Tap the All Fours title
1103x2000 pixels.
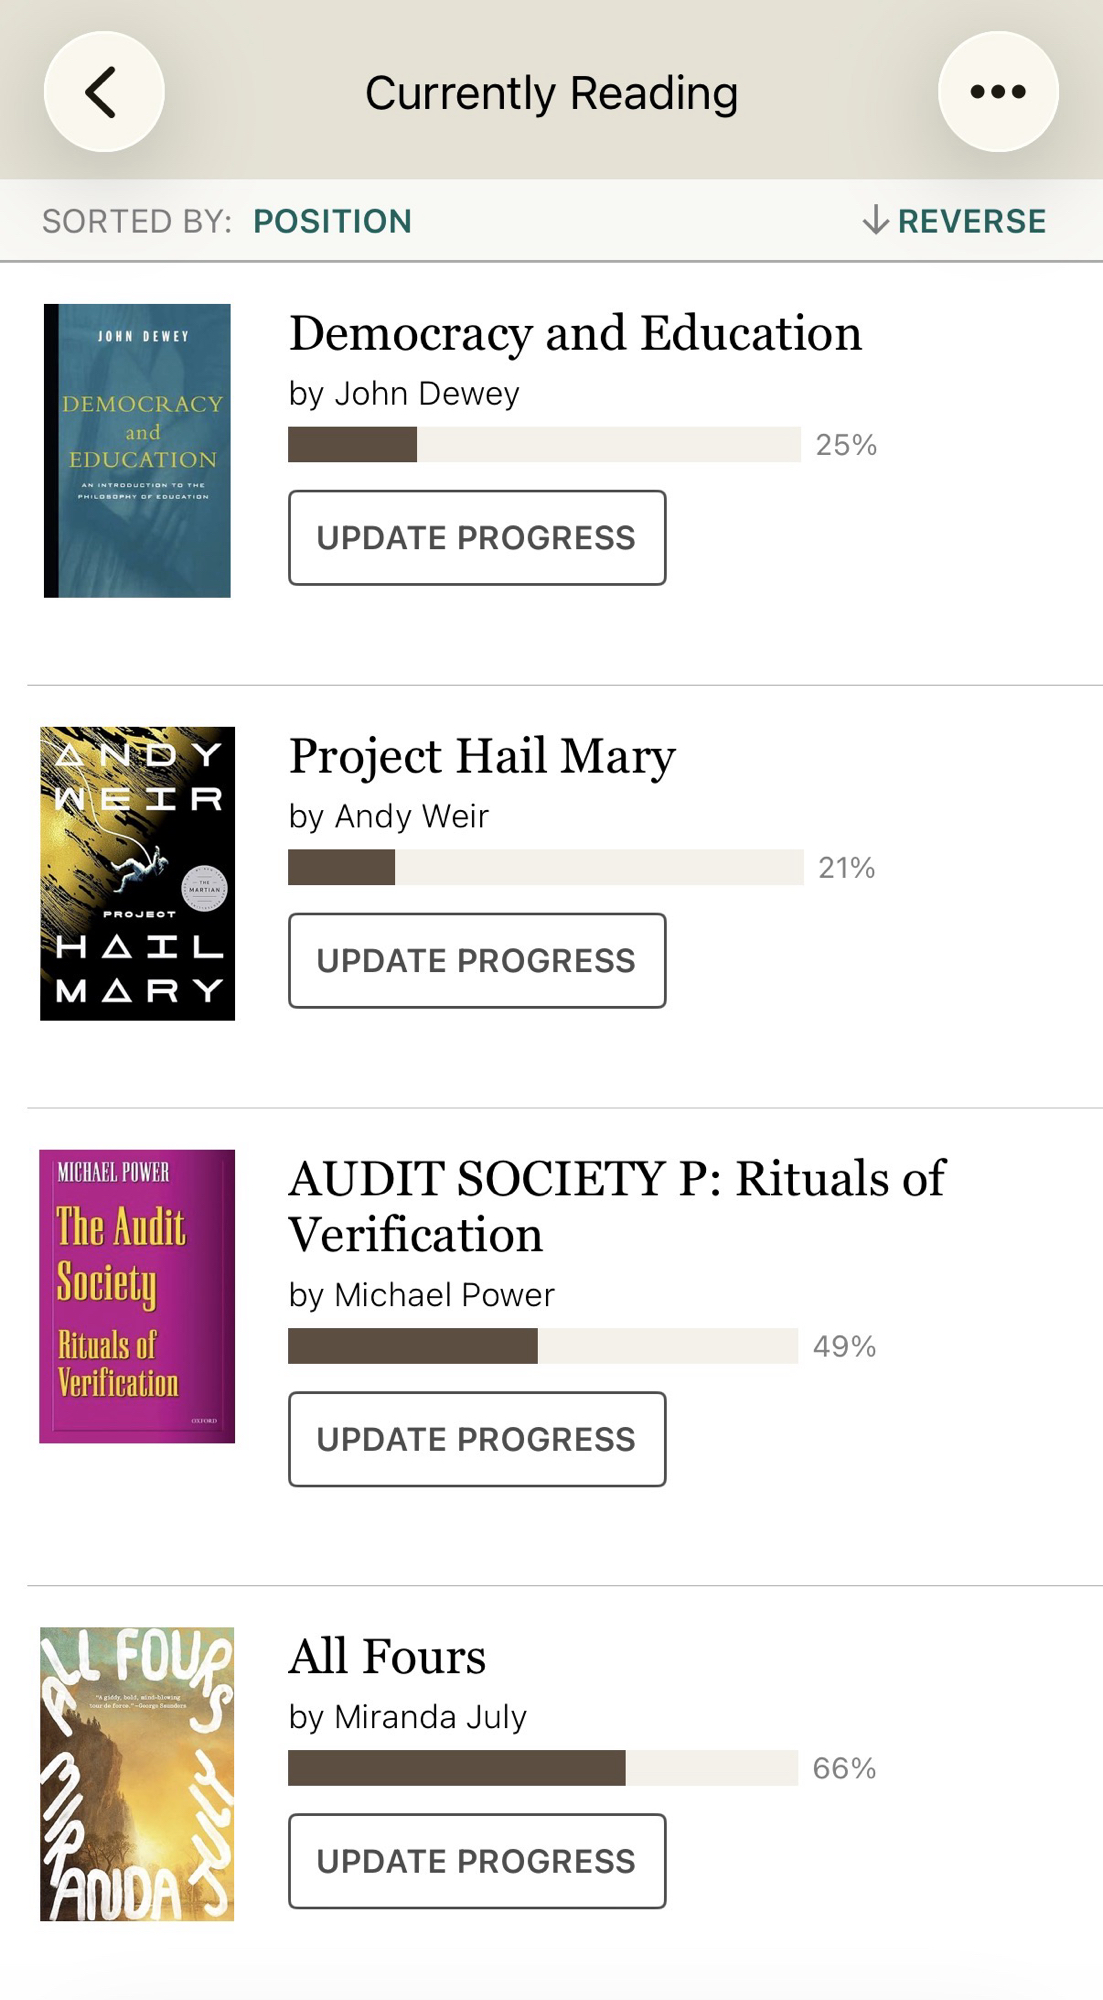387,1656
